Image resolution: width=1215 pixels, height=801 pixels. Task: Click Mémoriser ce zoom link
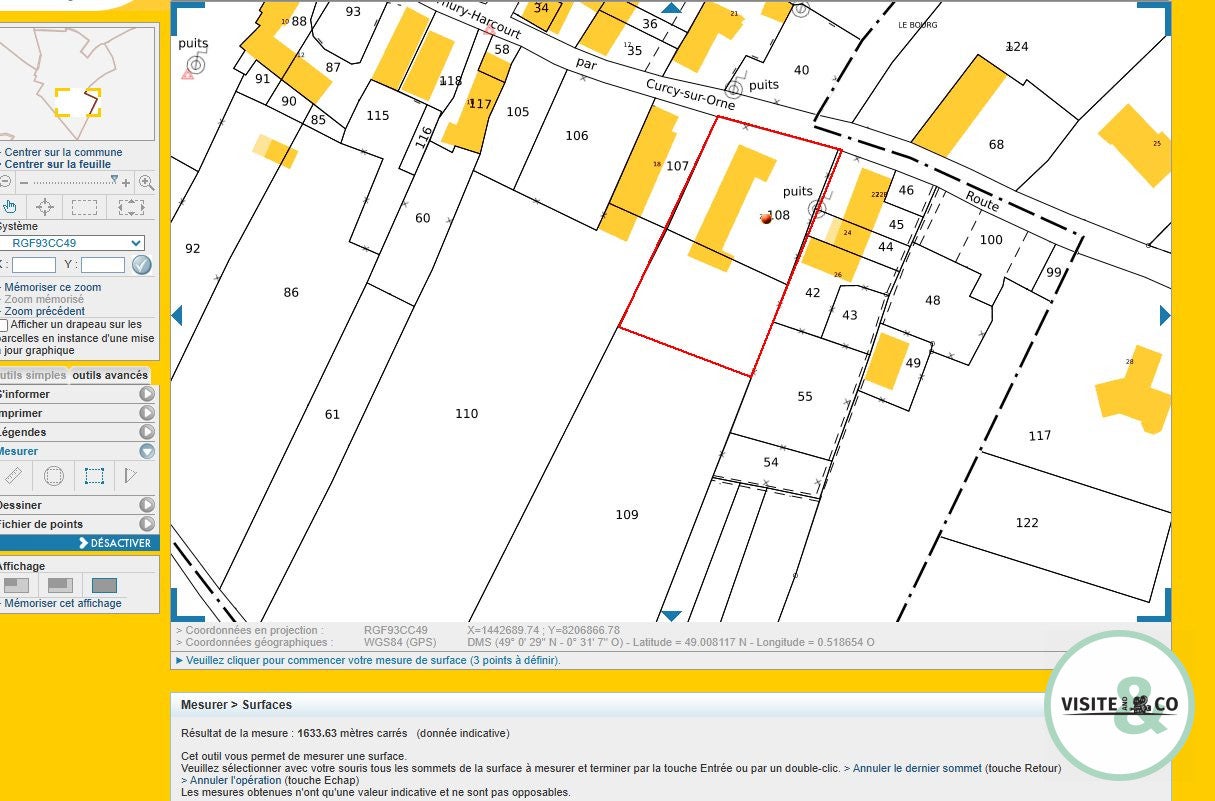[x=52, y=287]
